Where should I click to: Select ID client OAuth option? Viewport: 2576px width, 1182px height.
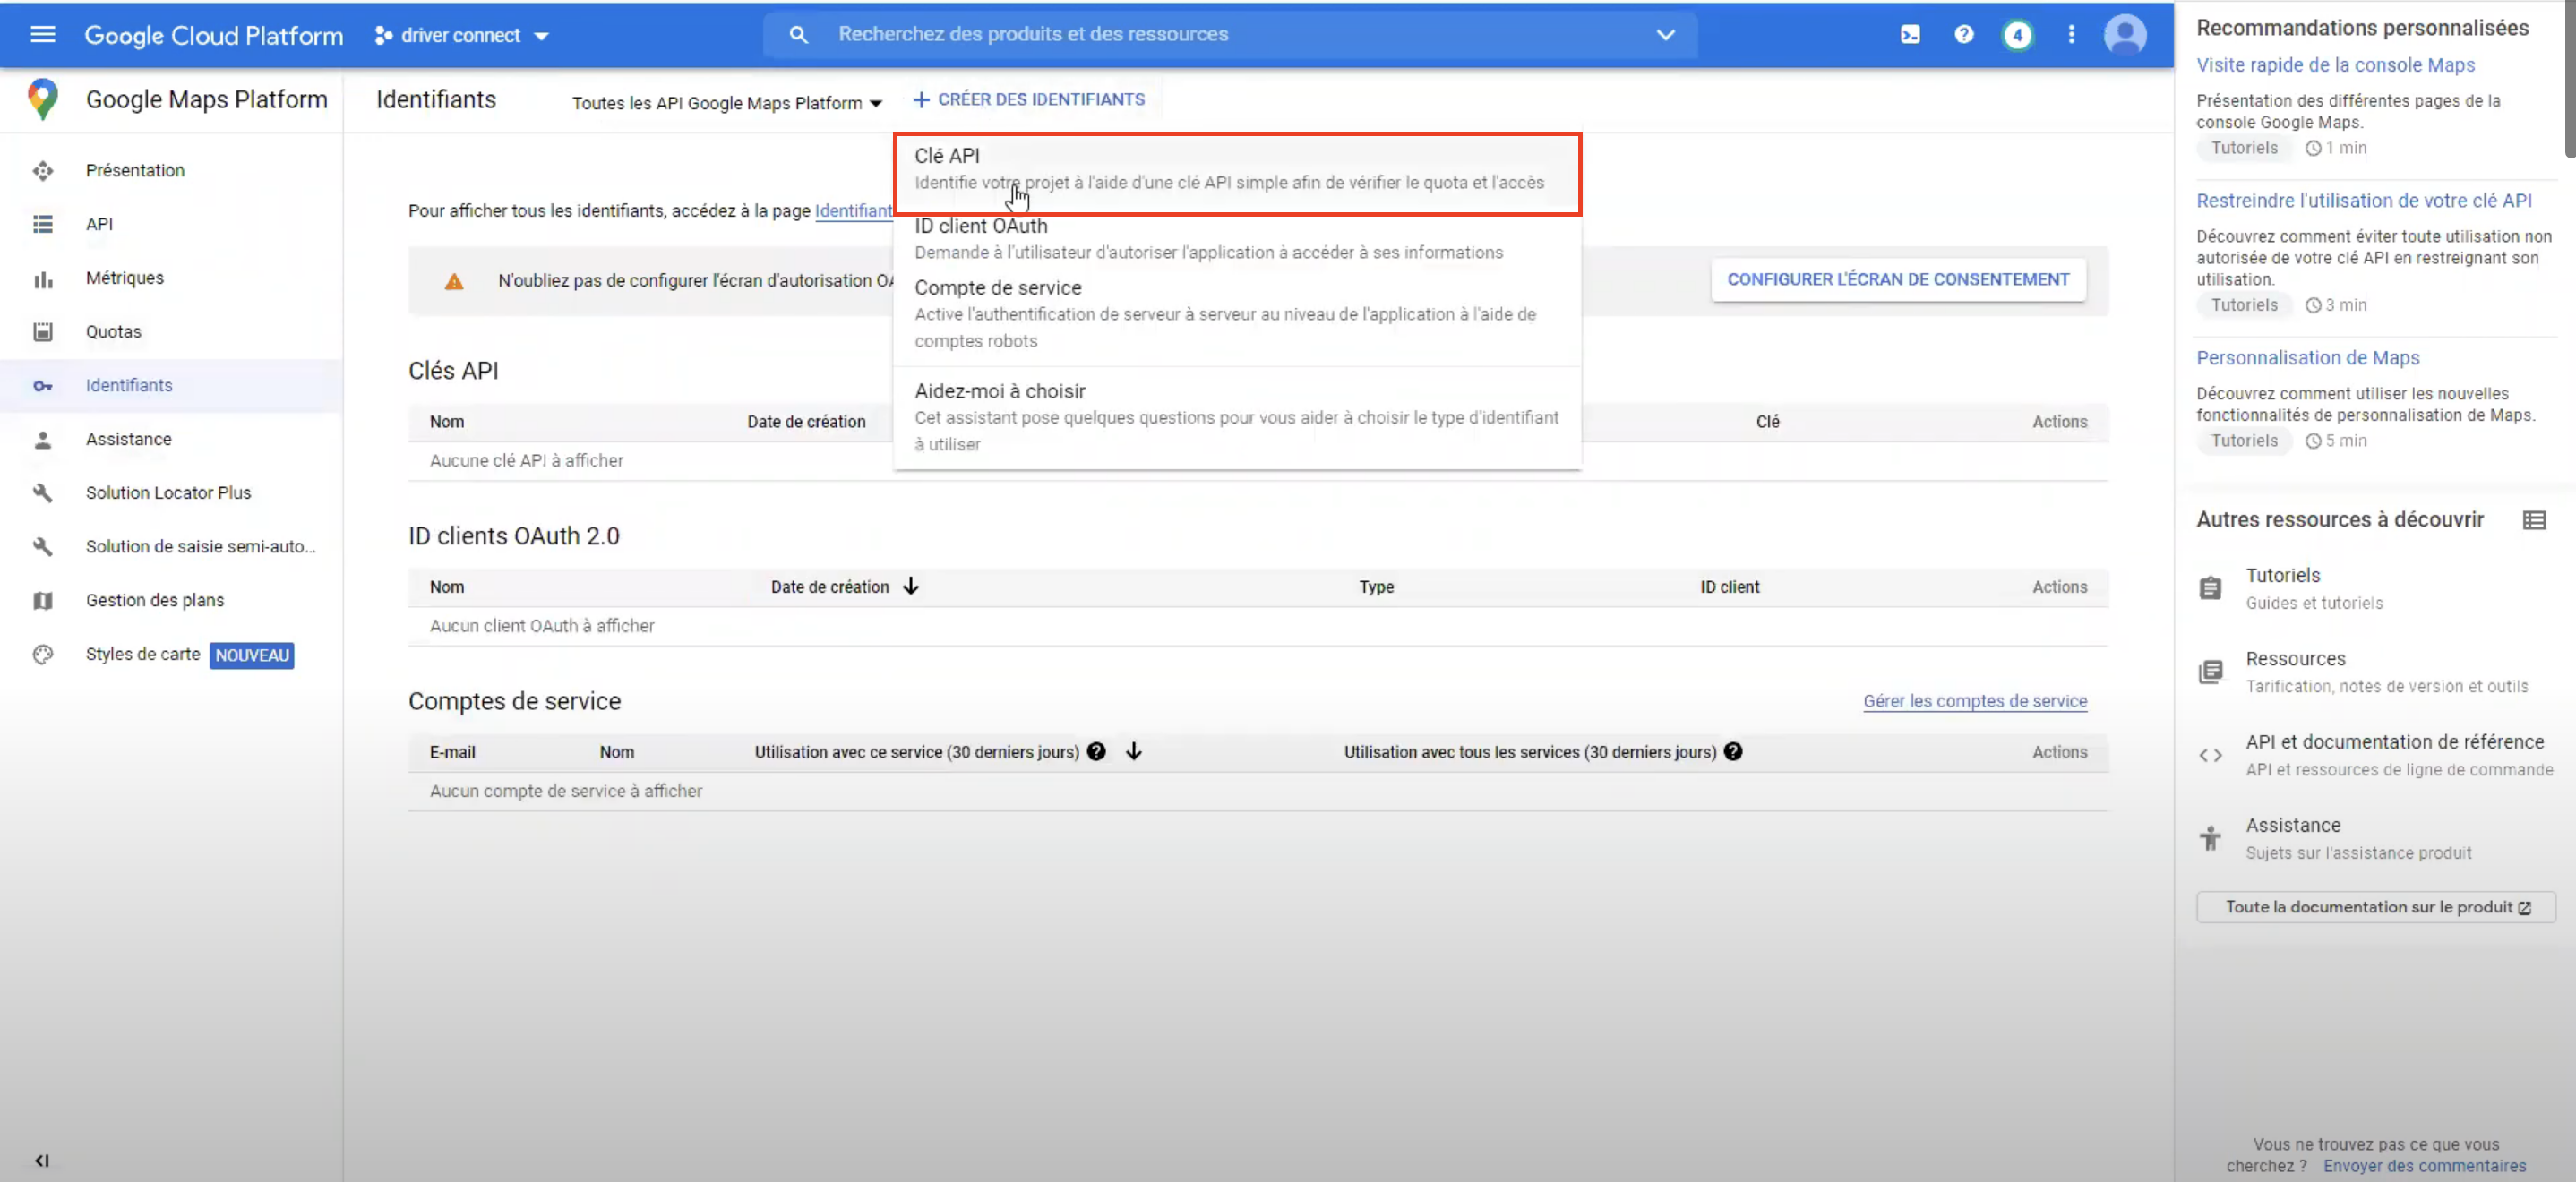coord(1237,239)
